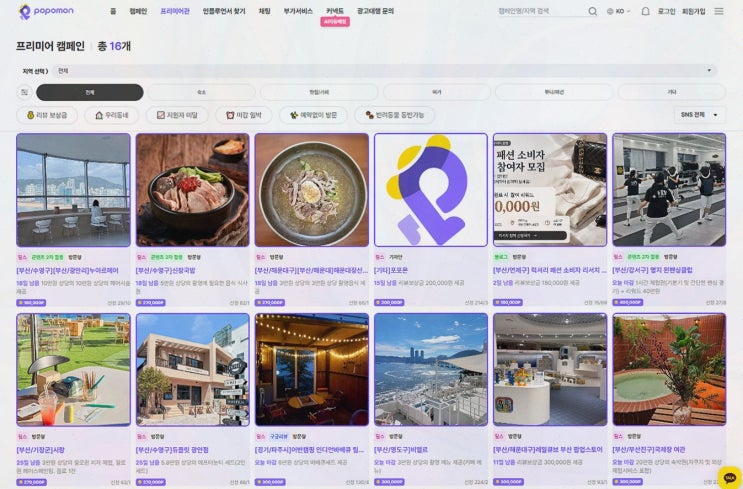Screen dimensions: 743x489
Task: Open the popup store interior thumbnail
Action: coord(550,370)
